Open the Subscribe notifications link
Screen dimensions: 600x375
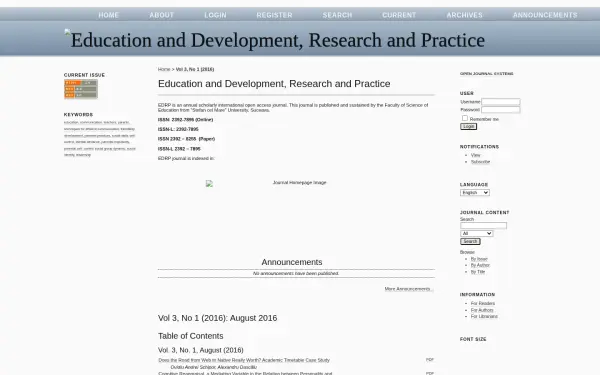coord(480,162)
